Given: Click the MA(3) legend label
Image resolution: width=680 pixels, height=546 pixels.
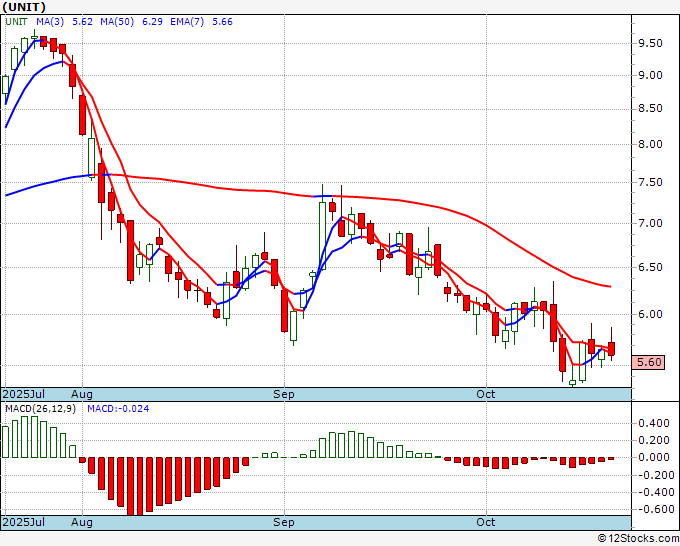Looking at the screenshot, I should (50, 22).
